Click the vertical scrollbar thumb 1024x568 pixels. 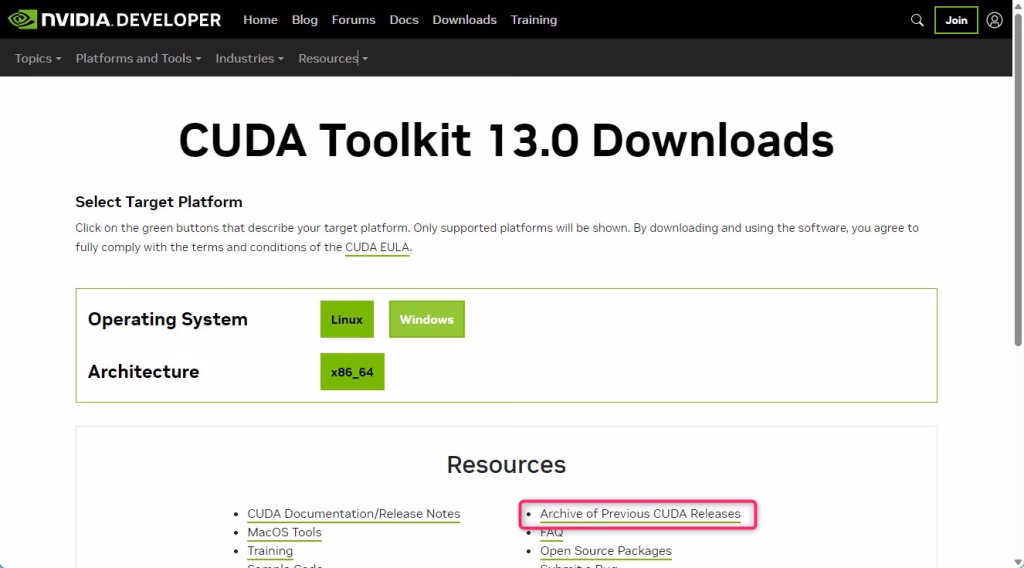1017,180
